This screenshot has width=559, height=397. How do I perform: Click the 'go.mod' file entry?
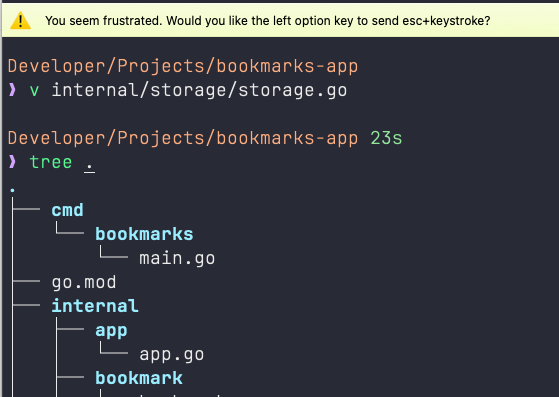coord(84,283)
